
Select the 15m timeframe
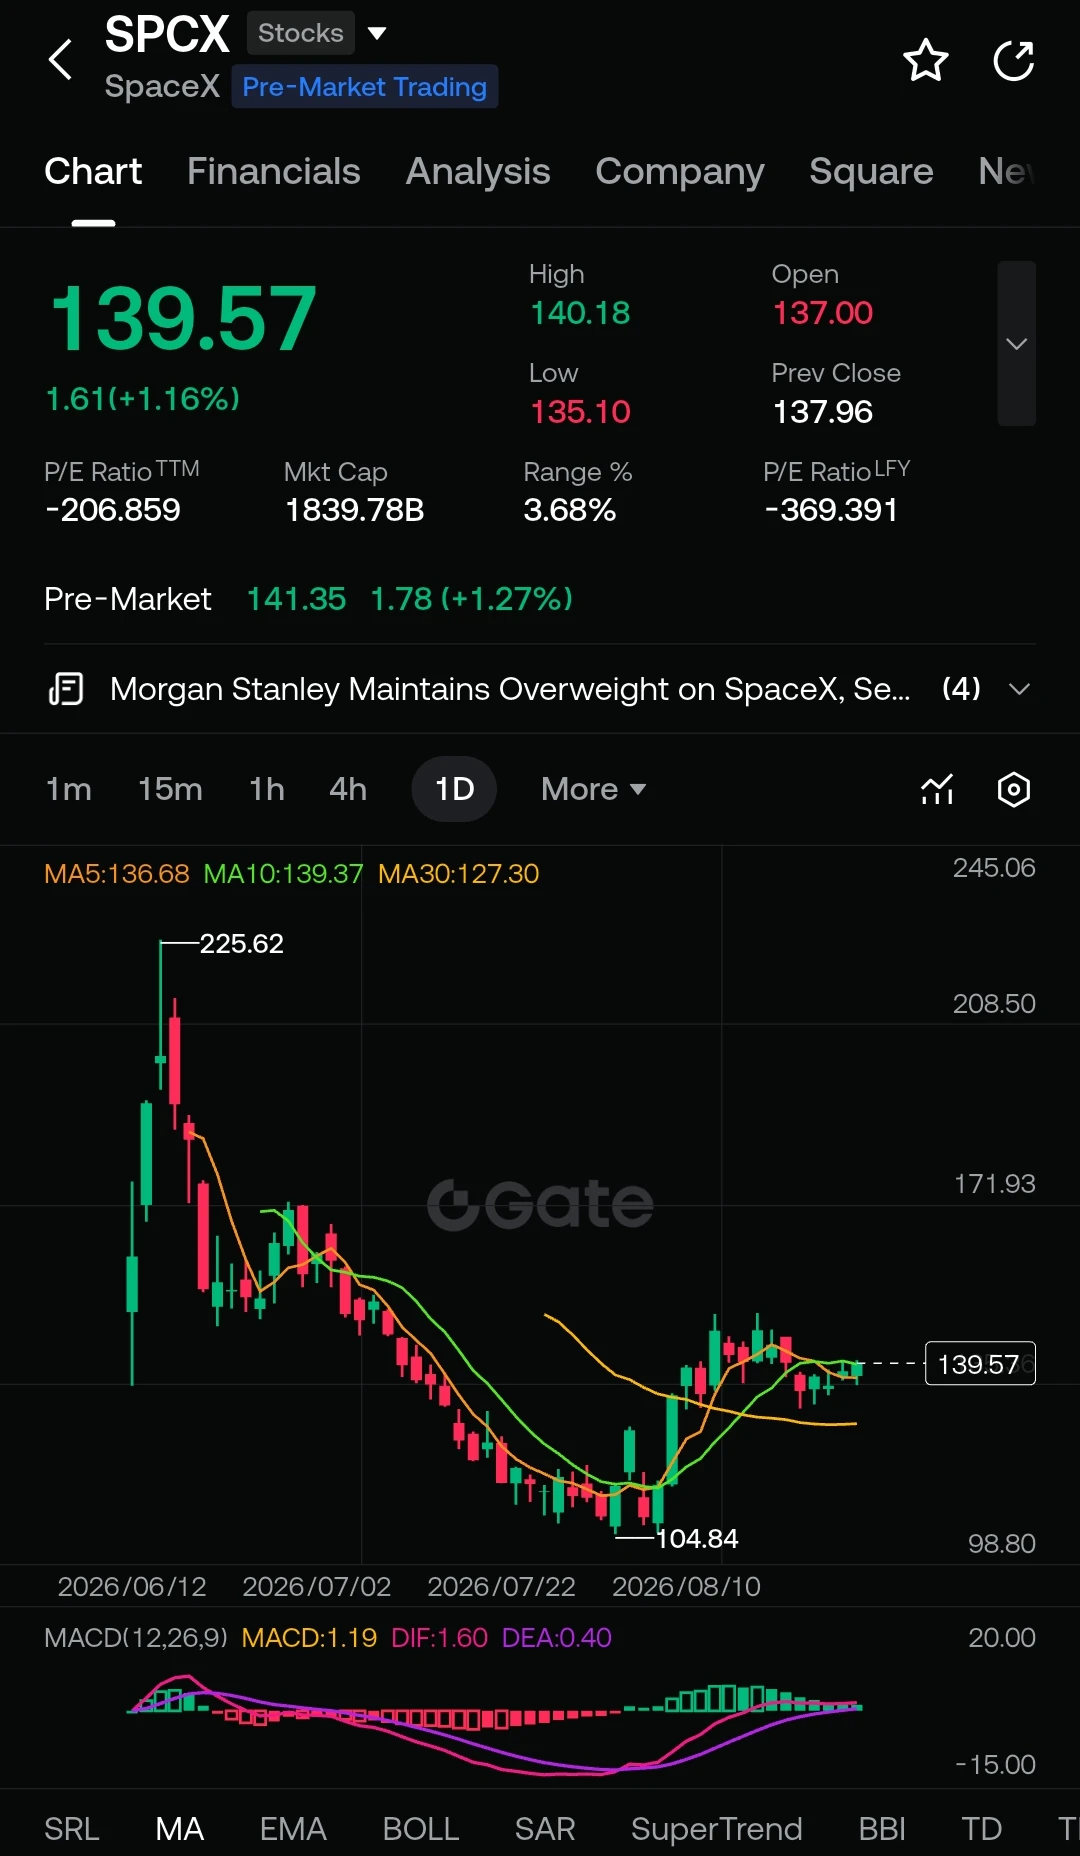coord(170,789)
